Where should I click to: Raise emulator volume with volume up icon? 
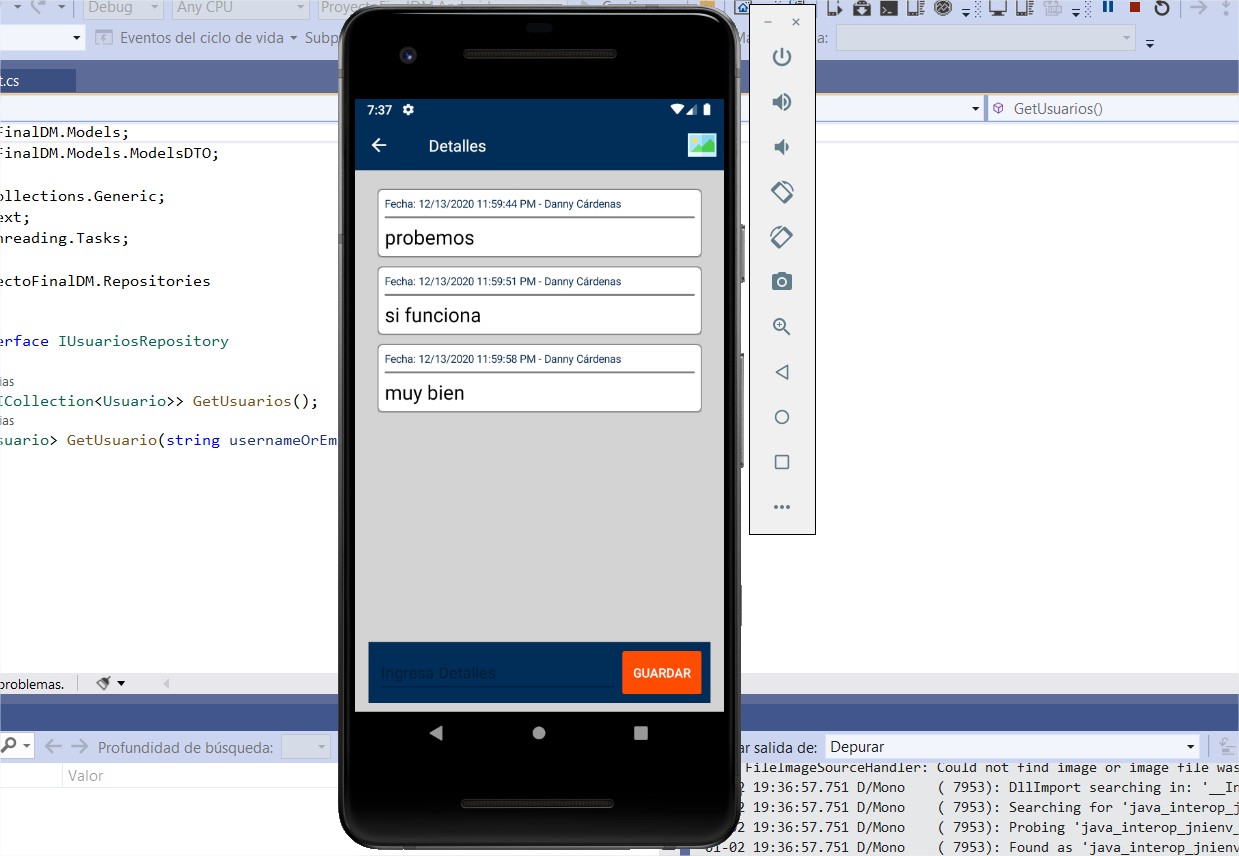[x=781, y=101]
